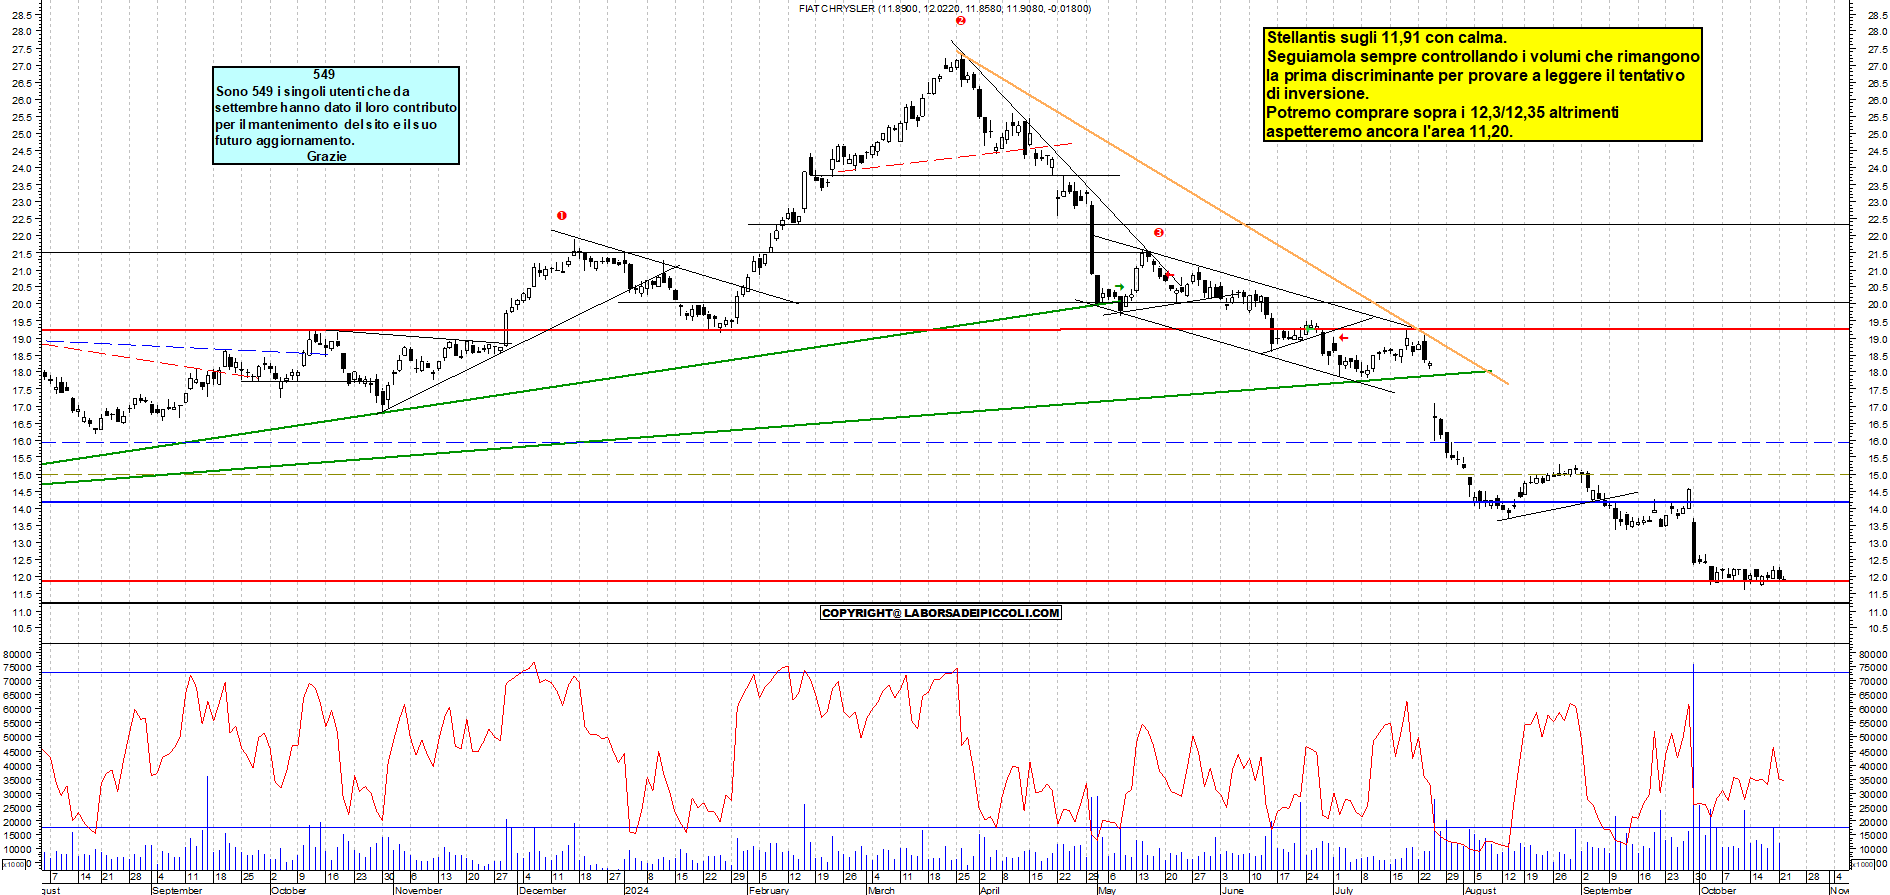Click the 'Nov' label ending the time axis

tap(1840, 890)
